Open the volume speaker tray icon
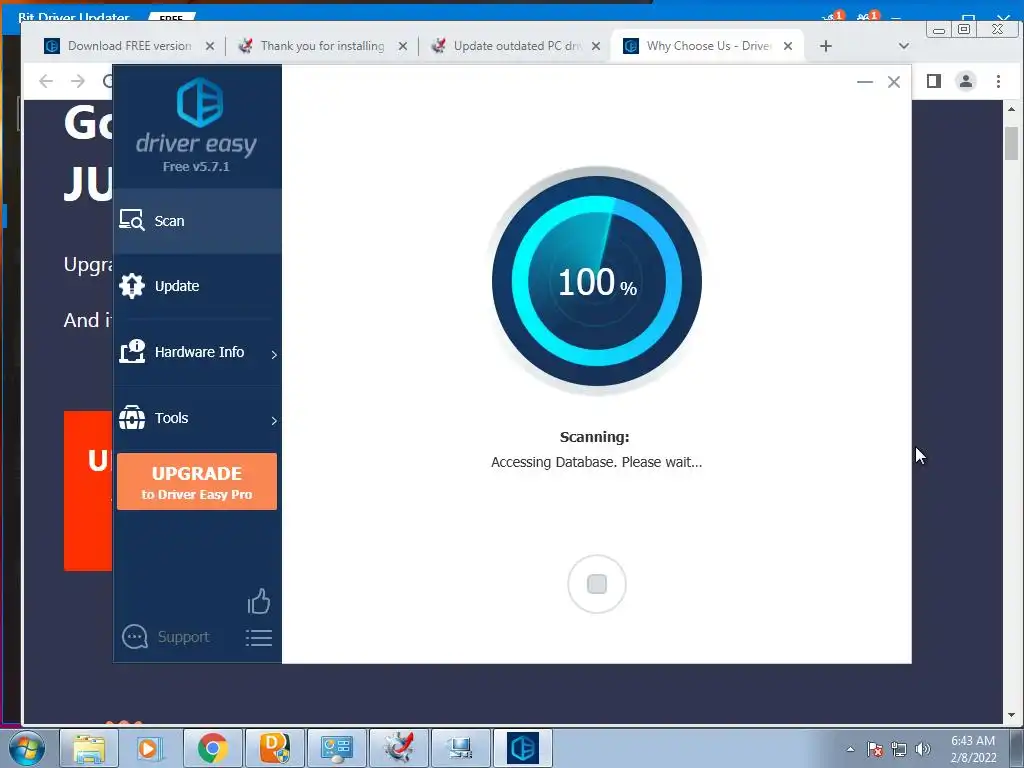Image resolution: width=1024 pixels, height=768 pixels. click(923, 749)
